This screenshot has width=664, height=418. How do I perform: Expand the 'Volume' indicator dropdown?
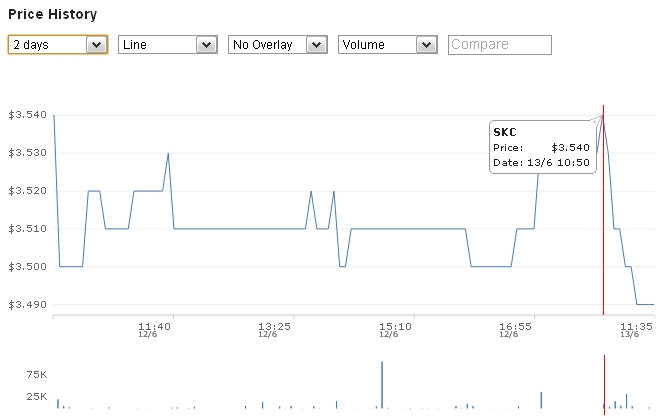(387, 45)
